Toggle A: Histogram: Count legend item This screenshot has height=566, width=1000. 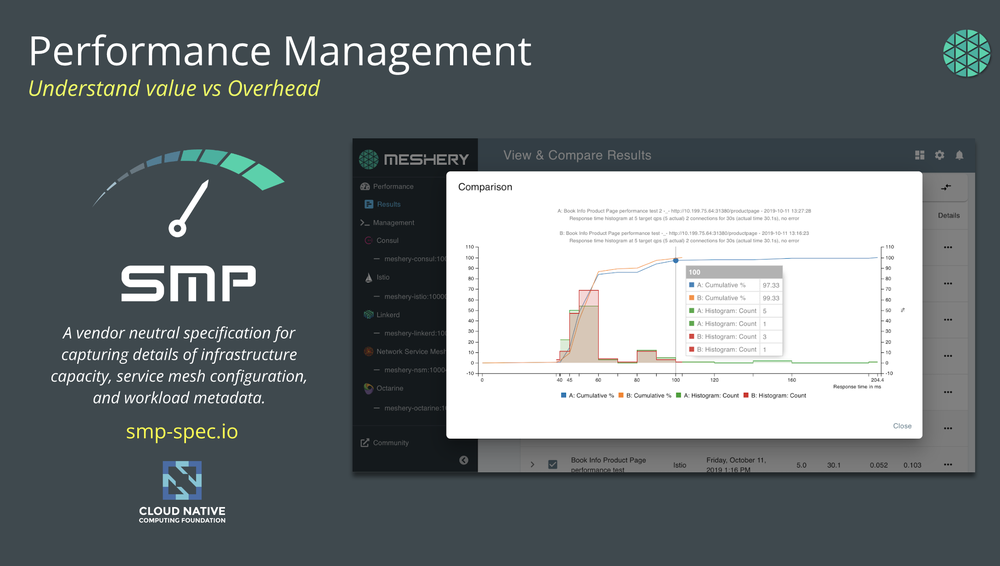[707, 396]
